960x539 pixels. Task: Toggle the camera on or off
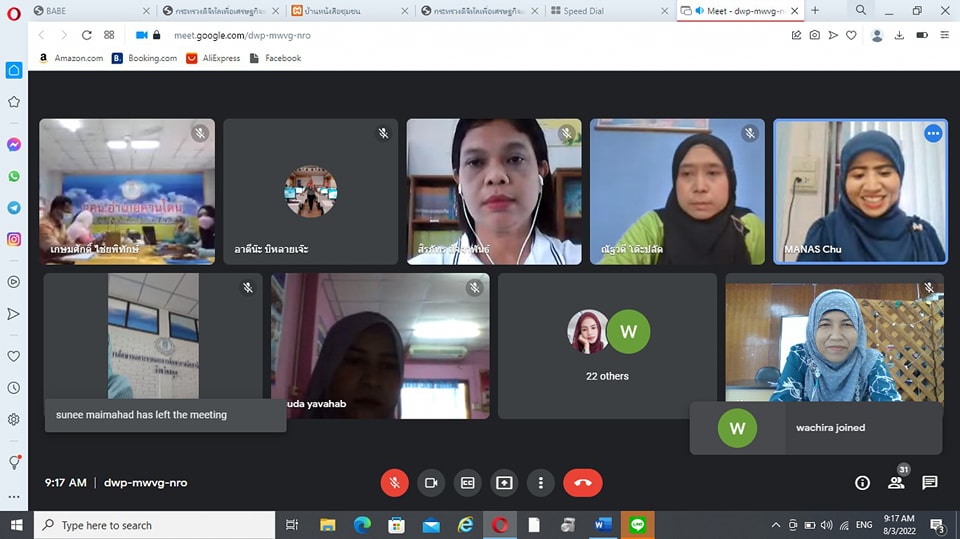pos(431,483)
